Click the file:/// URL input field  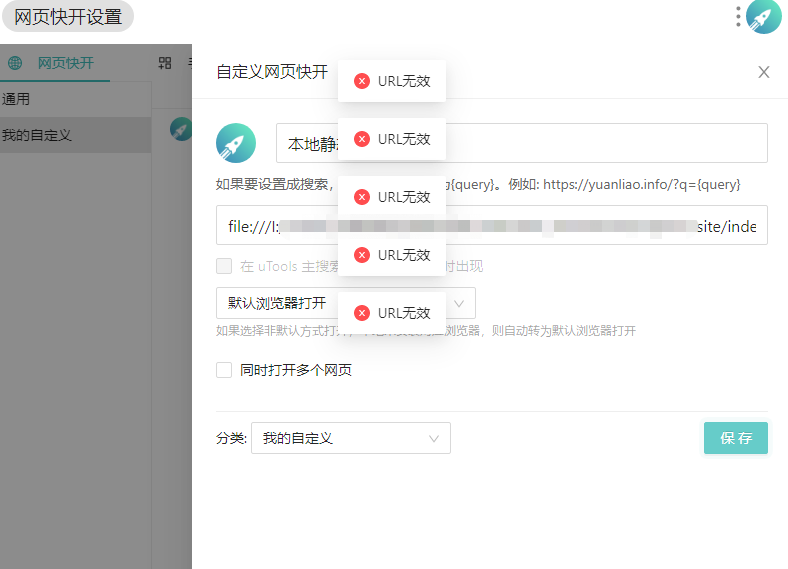(x=491, y=225)
